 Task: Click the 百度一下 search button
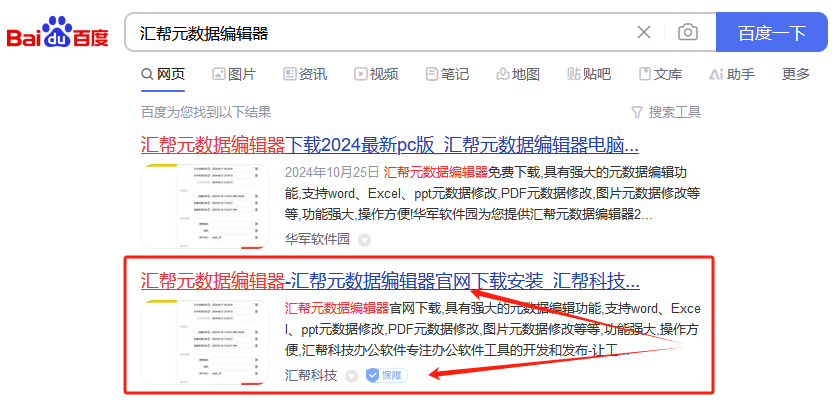[772, 32]
